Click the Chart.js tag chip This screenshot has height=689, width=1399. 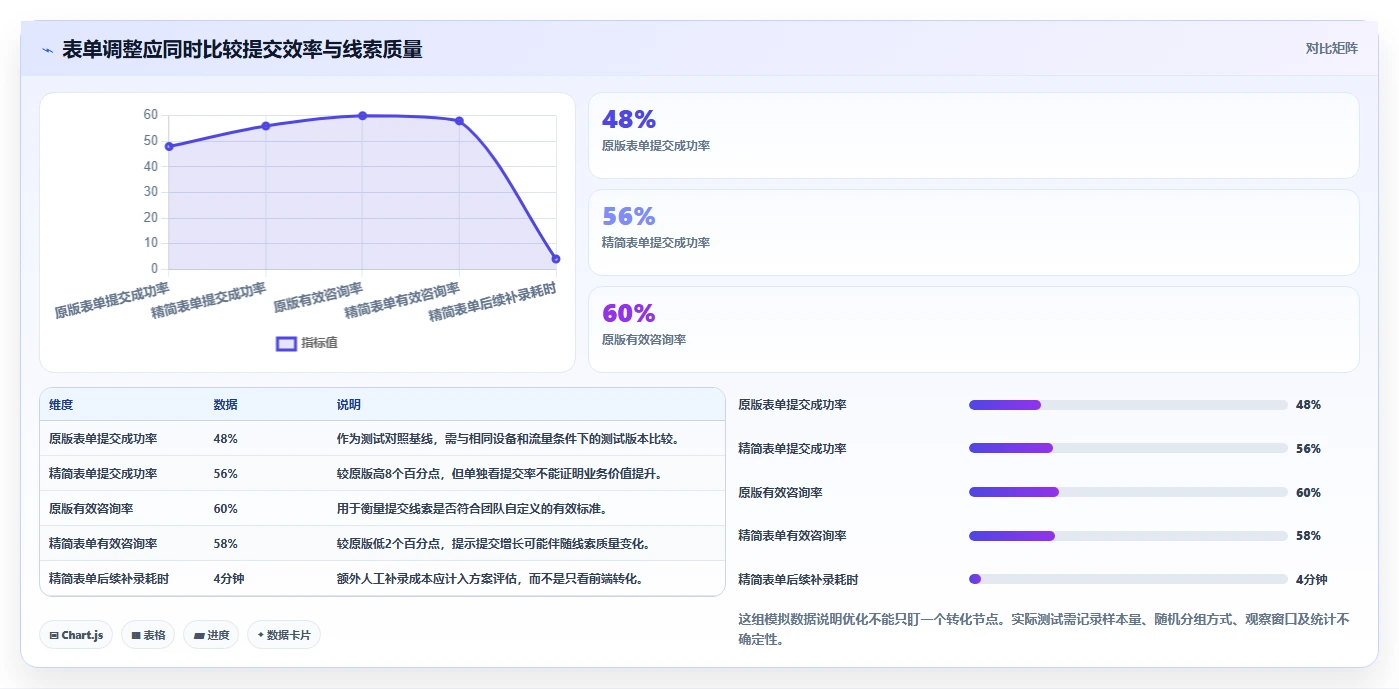pos(76,635)
